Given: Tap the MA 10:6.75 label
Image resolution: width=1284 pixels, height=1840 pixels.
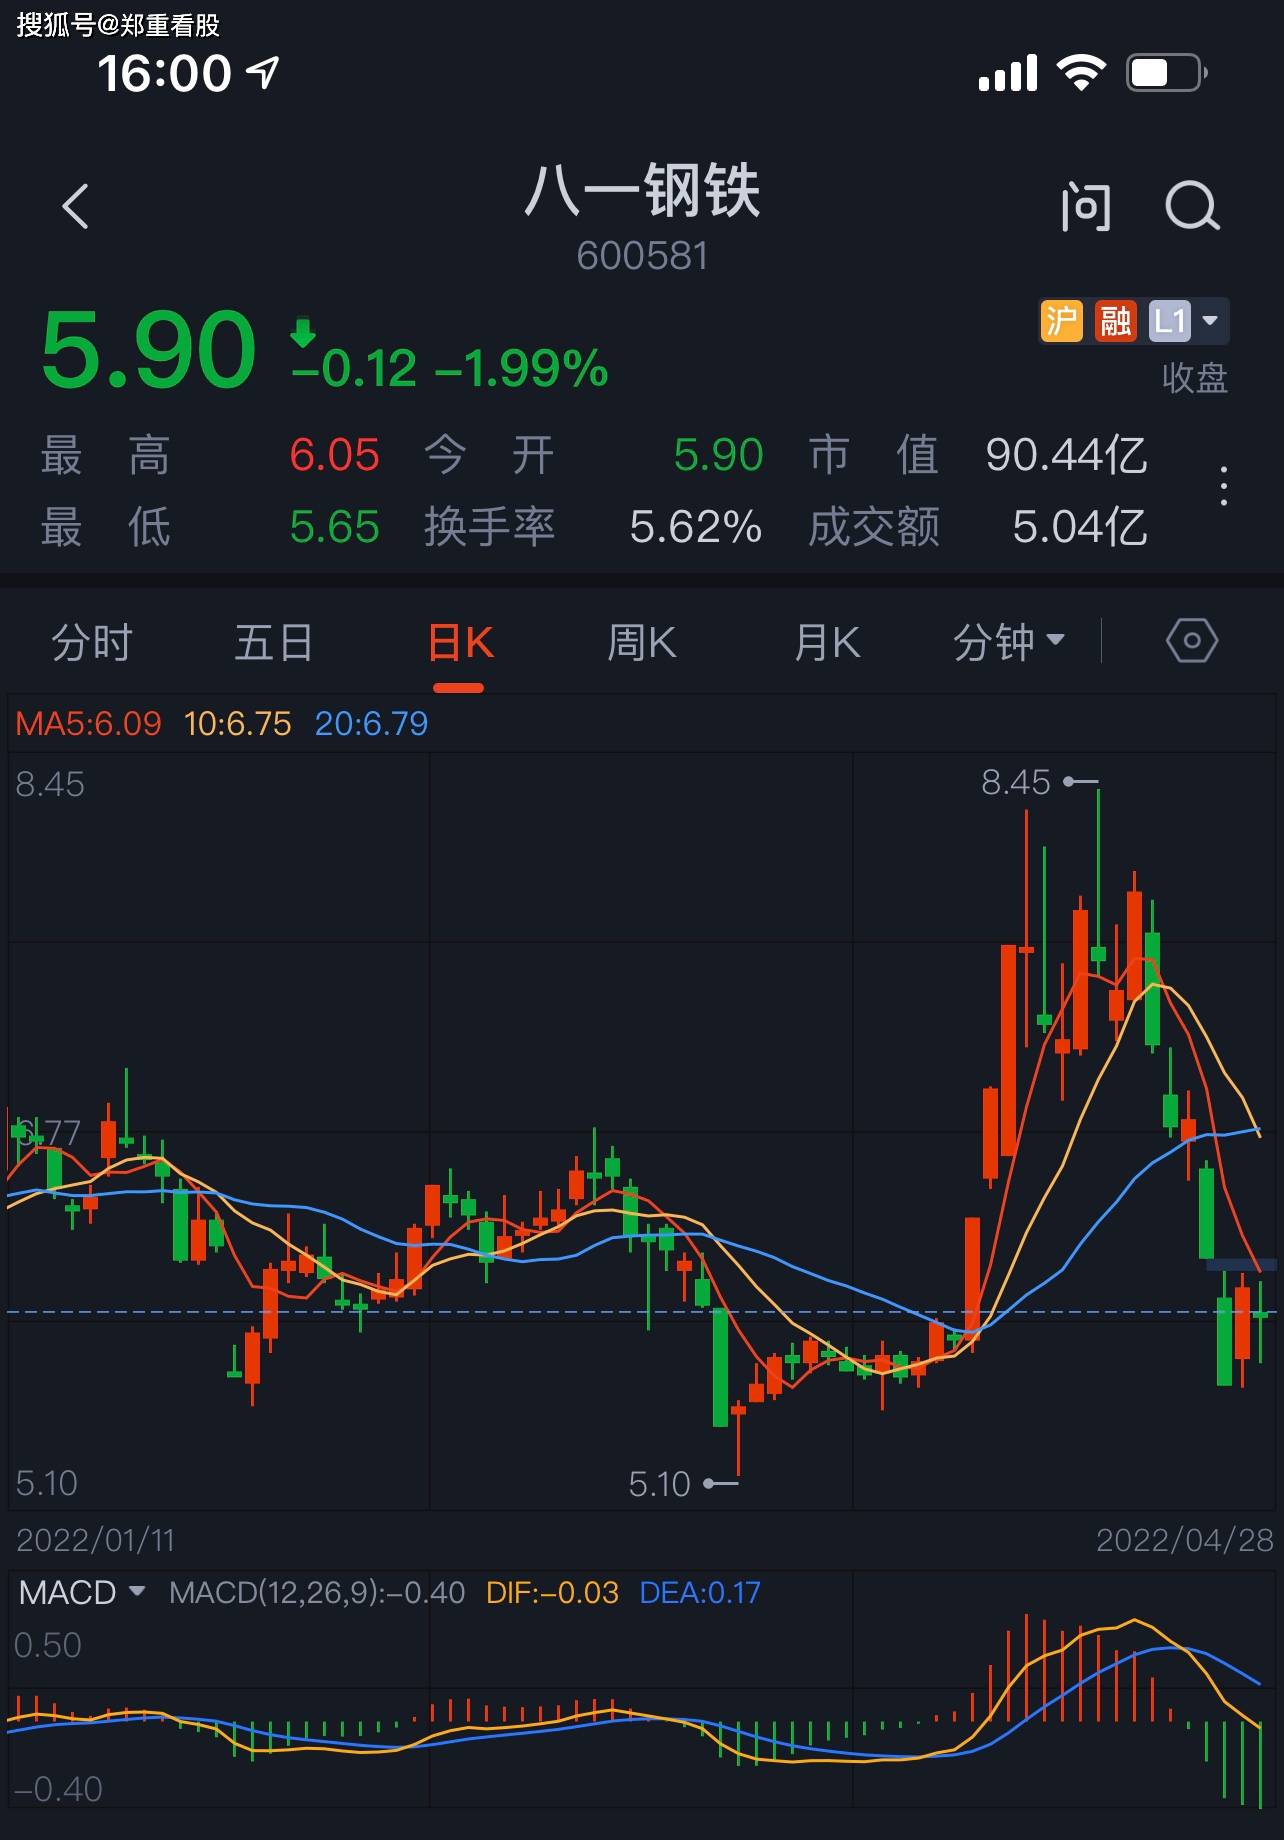Looking at the screenshot, I should (238, 723).
